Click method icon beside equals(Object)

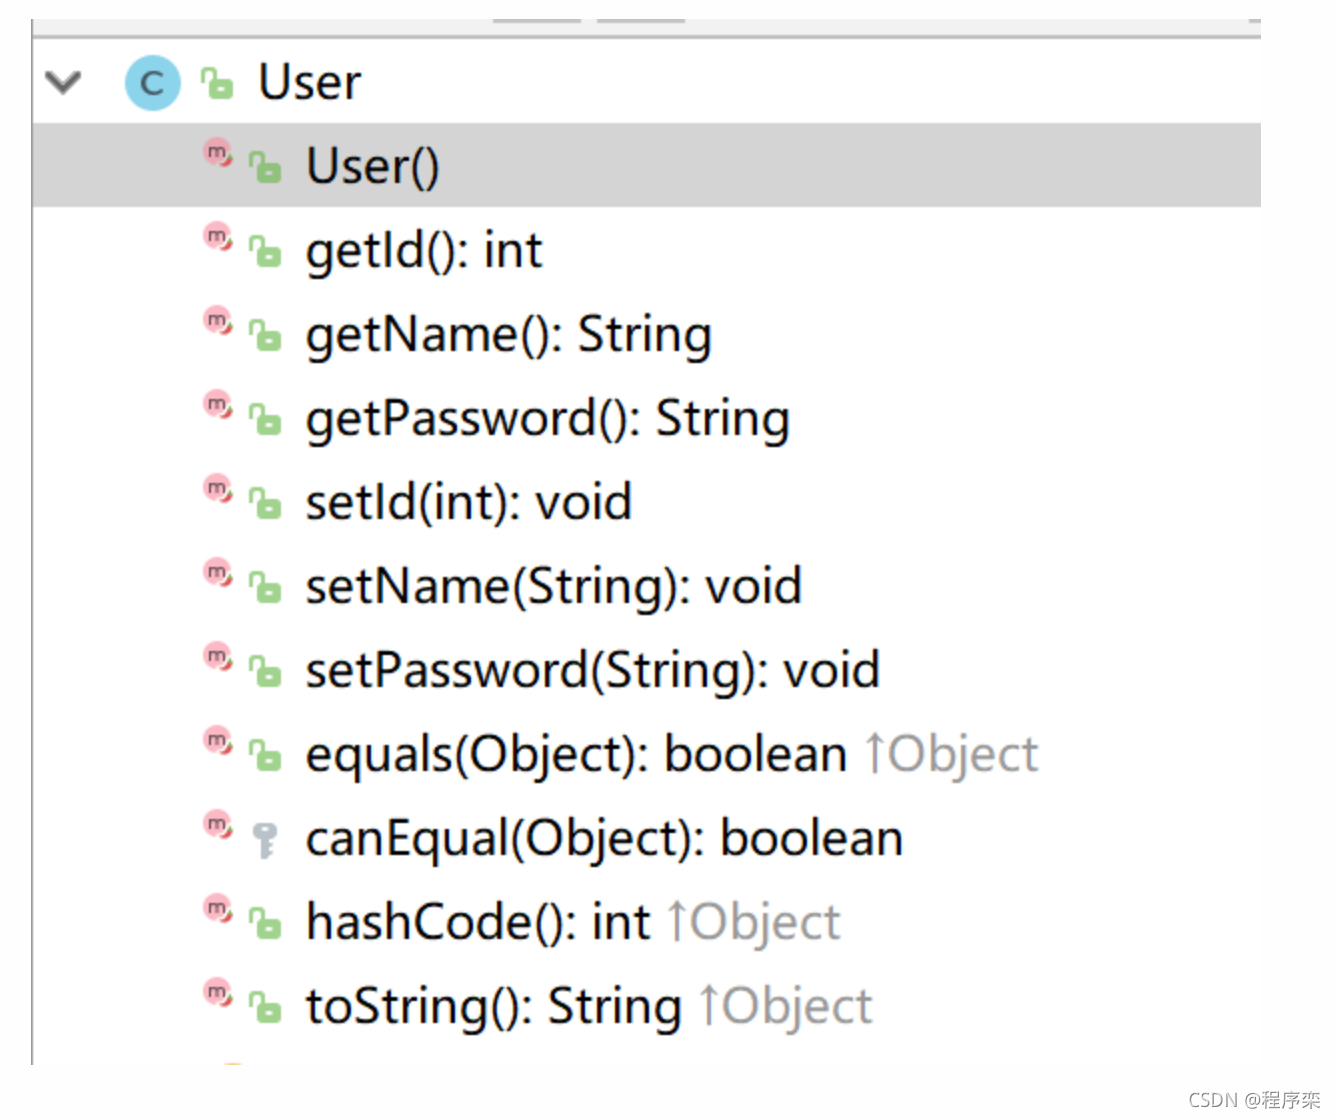tap(218, 741)
